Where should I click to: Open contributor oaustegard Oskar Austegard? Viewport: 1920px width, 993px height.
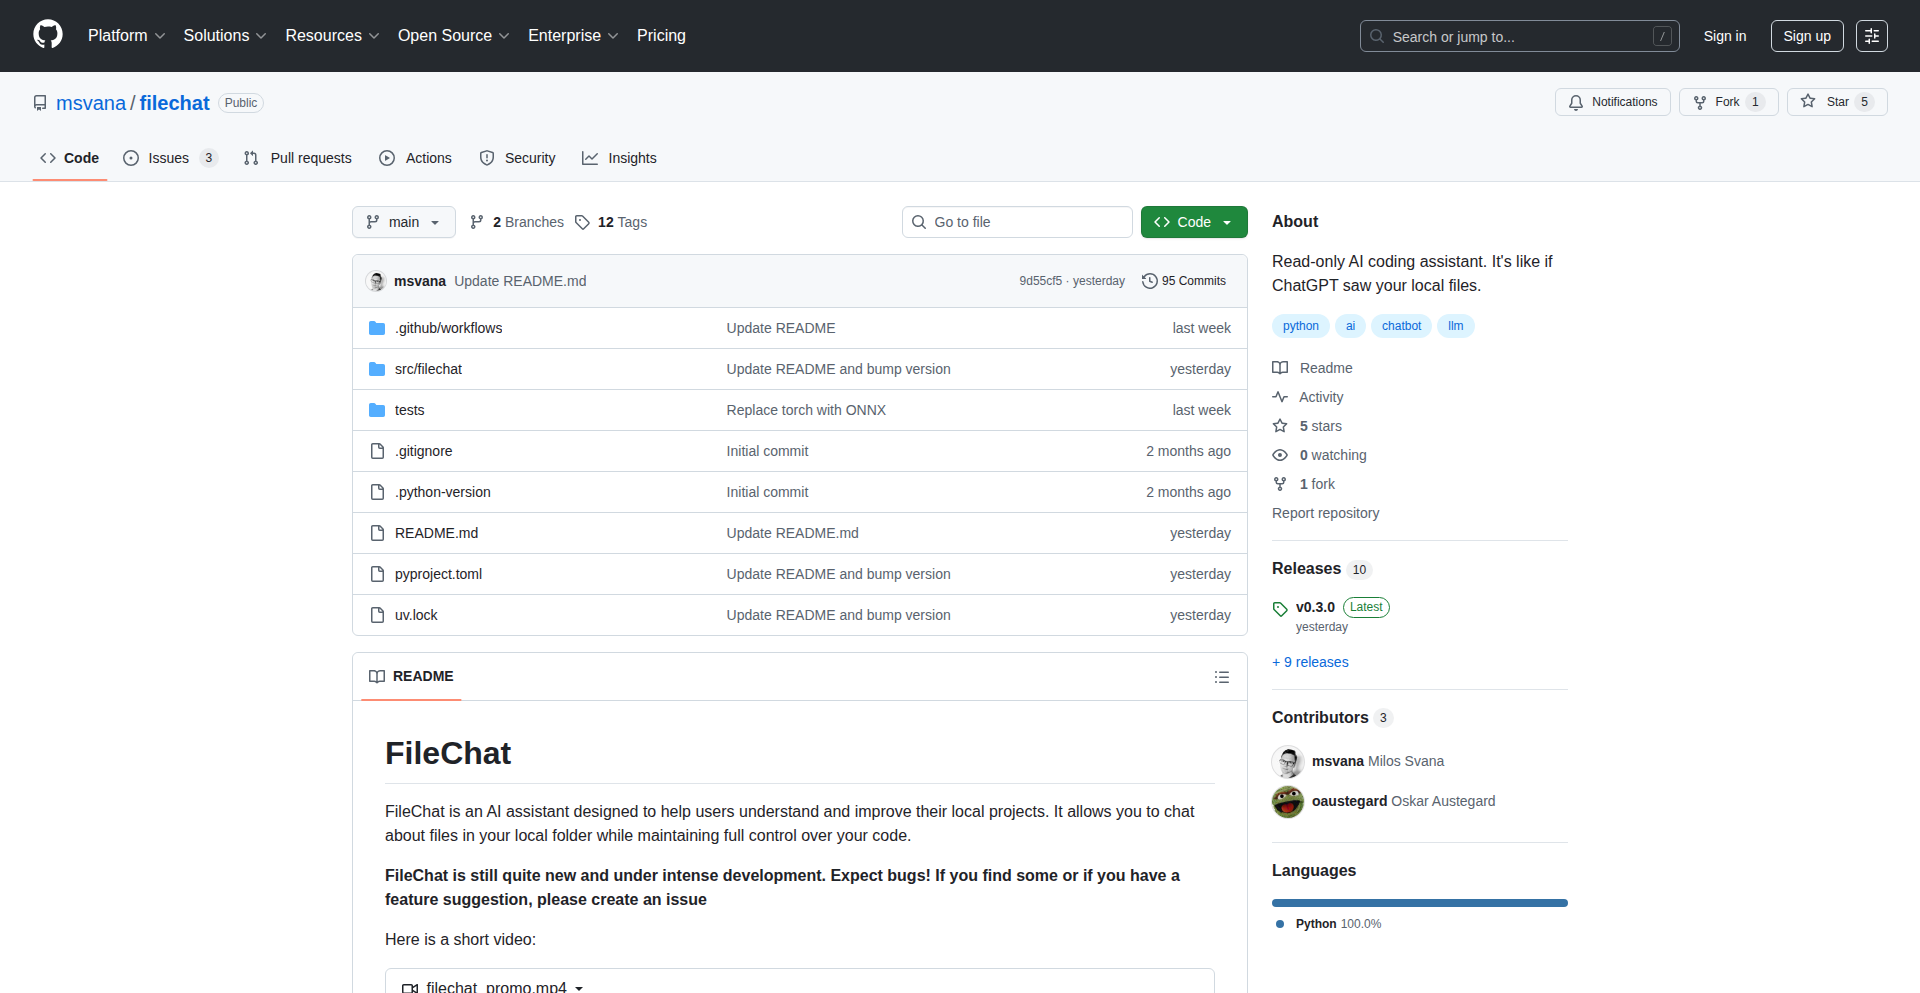coord(1403,801)
